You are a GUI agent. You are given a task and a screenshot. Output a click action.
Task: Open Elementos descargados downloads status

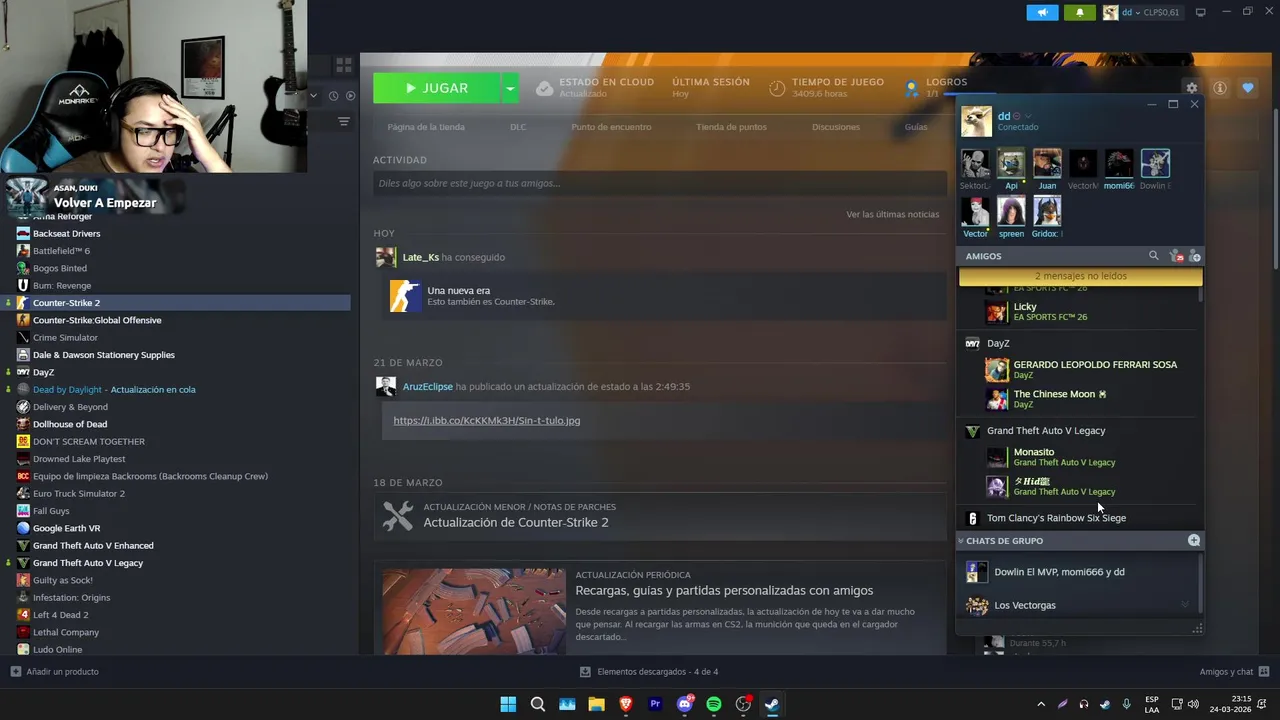pyautogui.click(x=649, y=672)
